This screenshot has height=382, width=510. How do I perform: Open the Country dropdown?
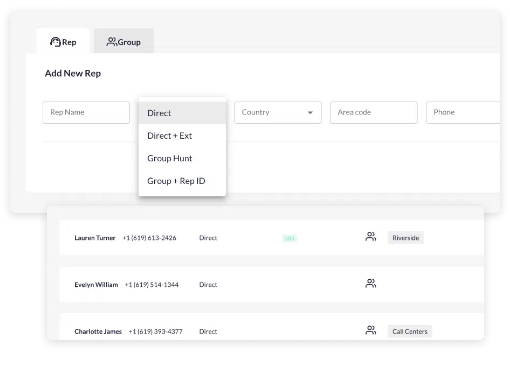[x=278, y=113]
